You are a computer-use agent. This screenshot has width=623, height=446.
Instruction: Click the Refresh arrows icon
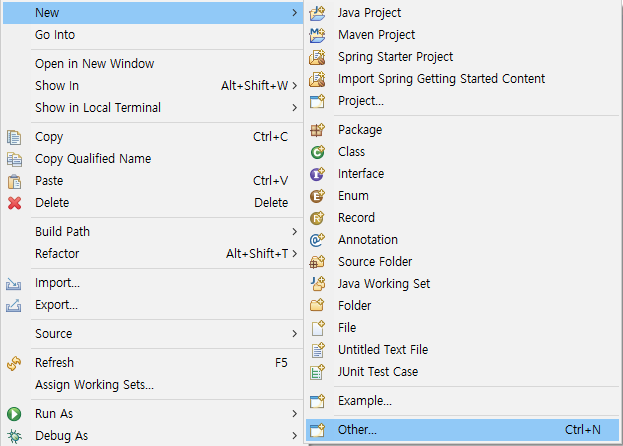(x=14, y=363)
